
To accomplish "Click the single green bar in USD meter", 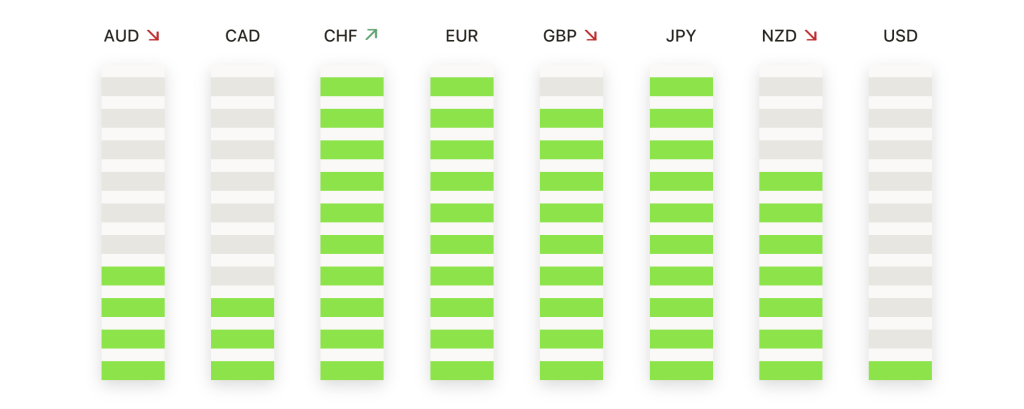I will click(x=900, y=370).
